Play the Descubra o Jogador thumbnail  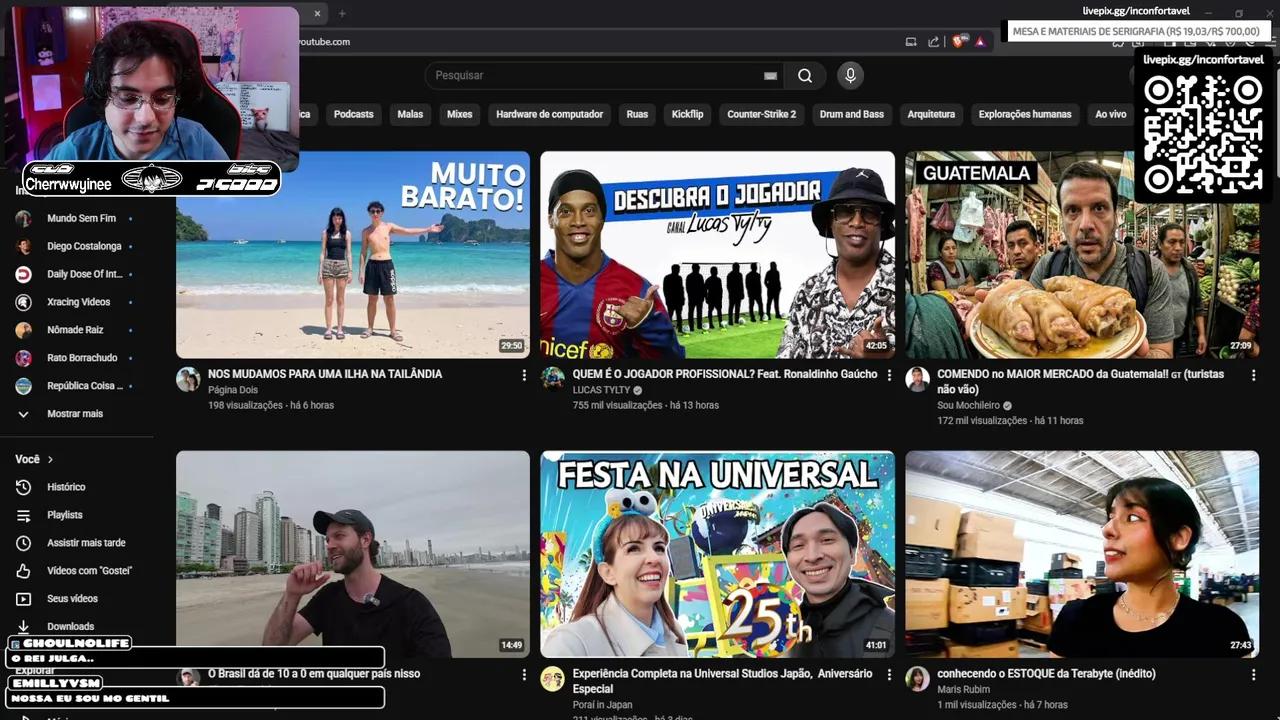(x=717, y=254)
